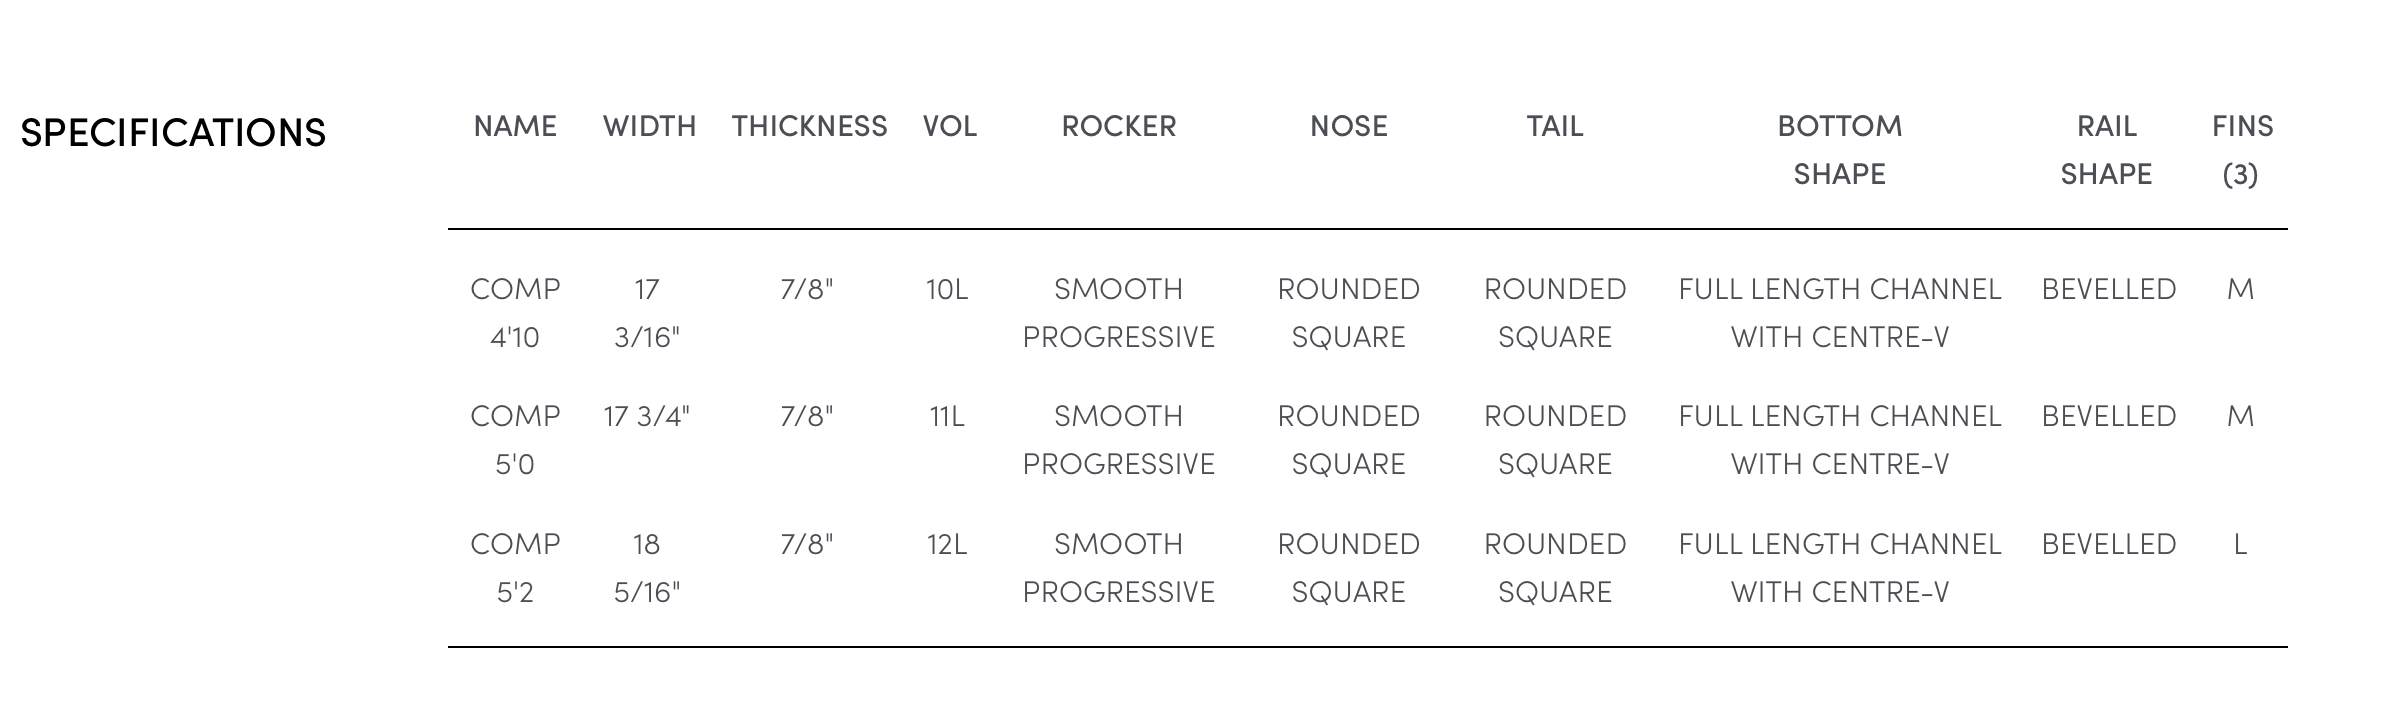Click the NOSE column header
Viewport: 2394px width, 728px height.
(1348, 127)
